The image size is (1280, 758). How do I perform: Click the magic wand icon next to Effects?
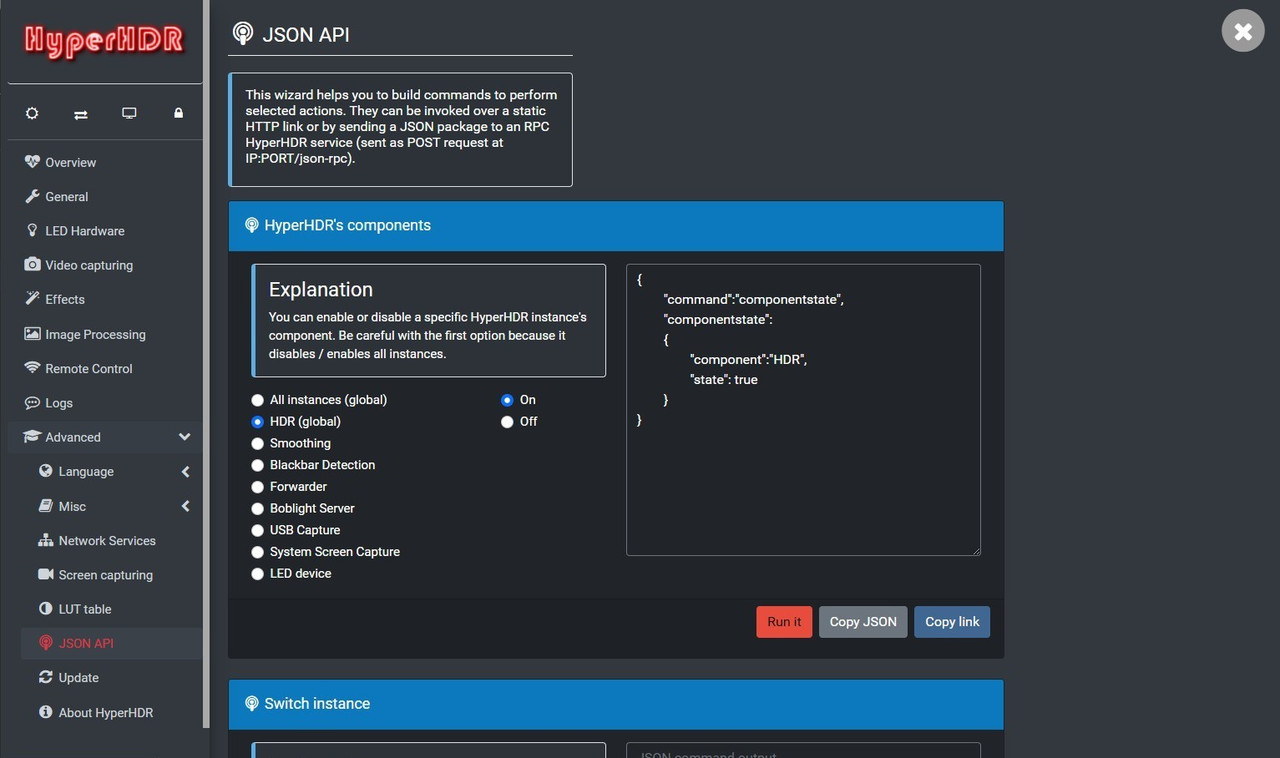click(x=32, y=299)
